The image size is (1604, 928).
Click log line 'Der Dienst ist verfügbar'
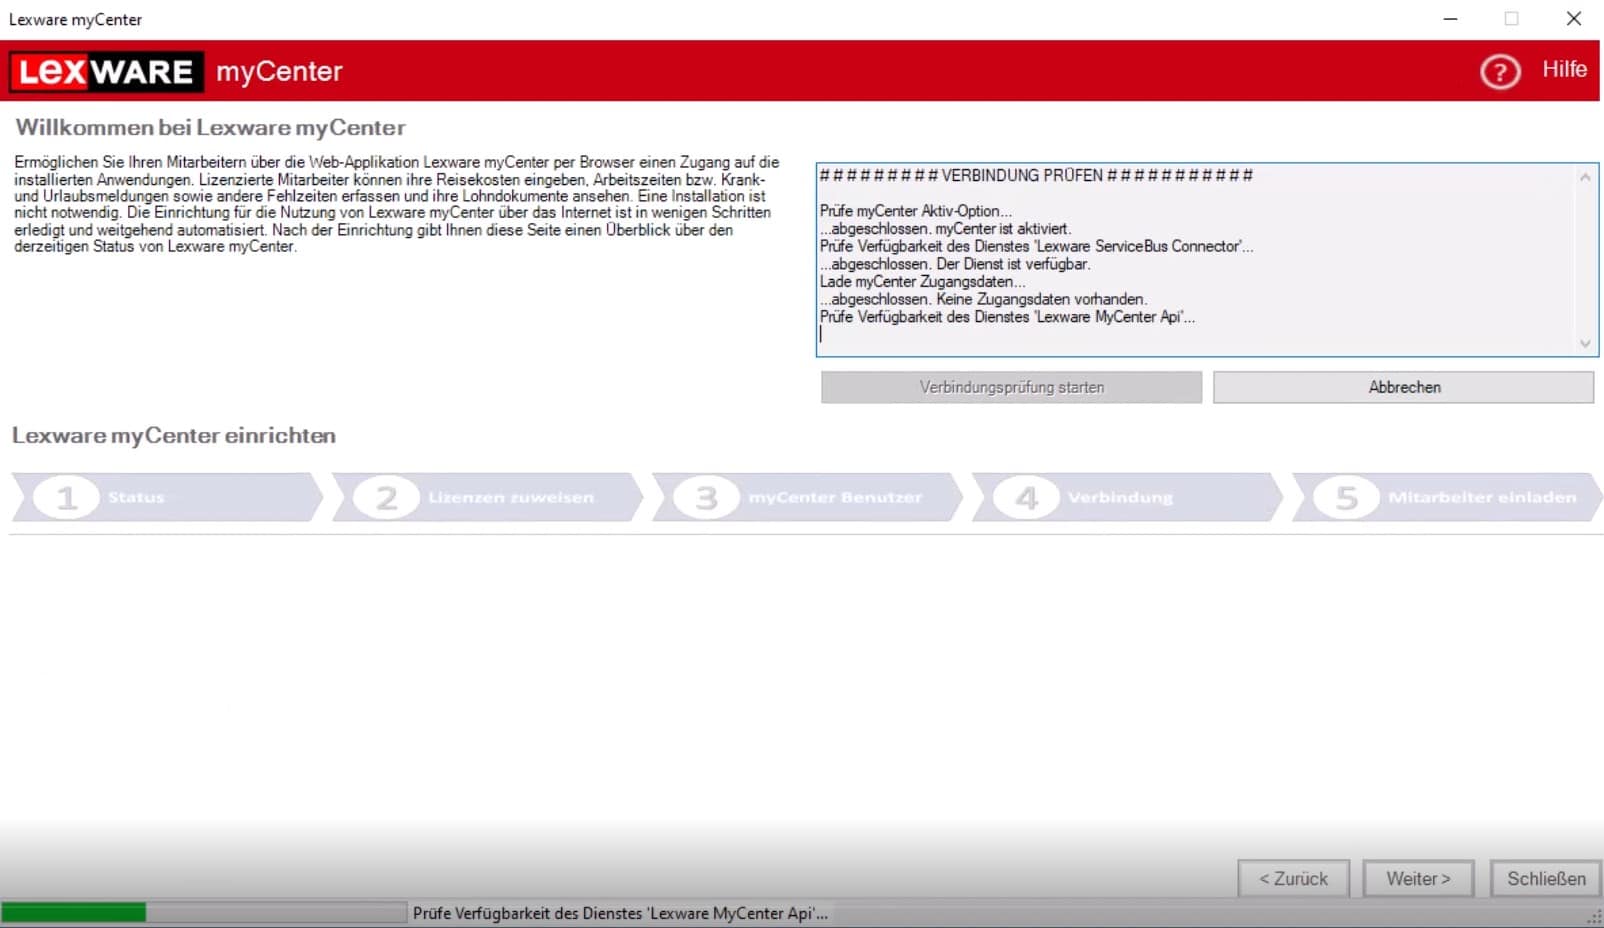pos(1013,264)
